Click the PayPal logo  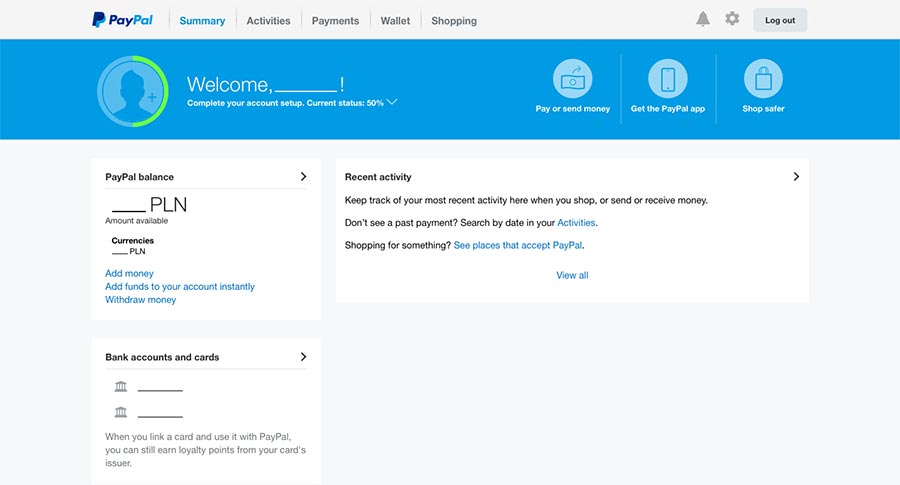tap(122, 19)
